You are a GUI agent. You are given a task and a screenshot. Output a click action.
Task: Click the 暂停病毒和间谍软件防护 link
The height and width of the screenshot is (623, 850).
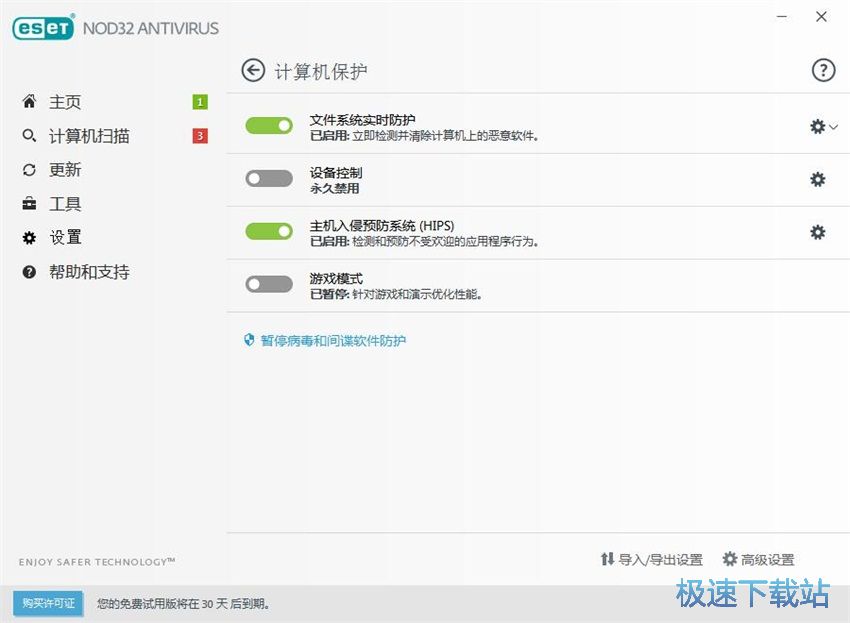333,341
